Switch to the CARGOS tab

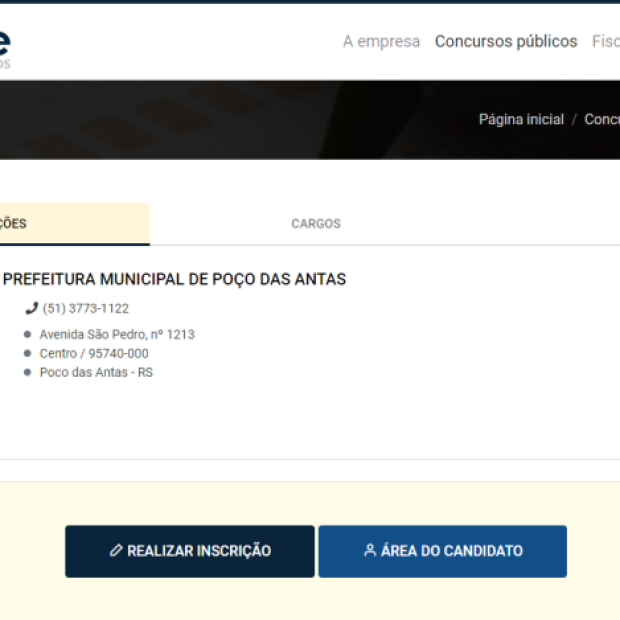point(316,224)
